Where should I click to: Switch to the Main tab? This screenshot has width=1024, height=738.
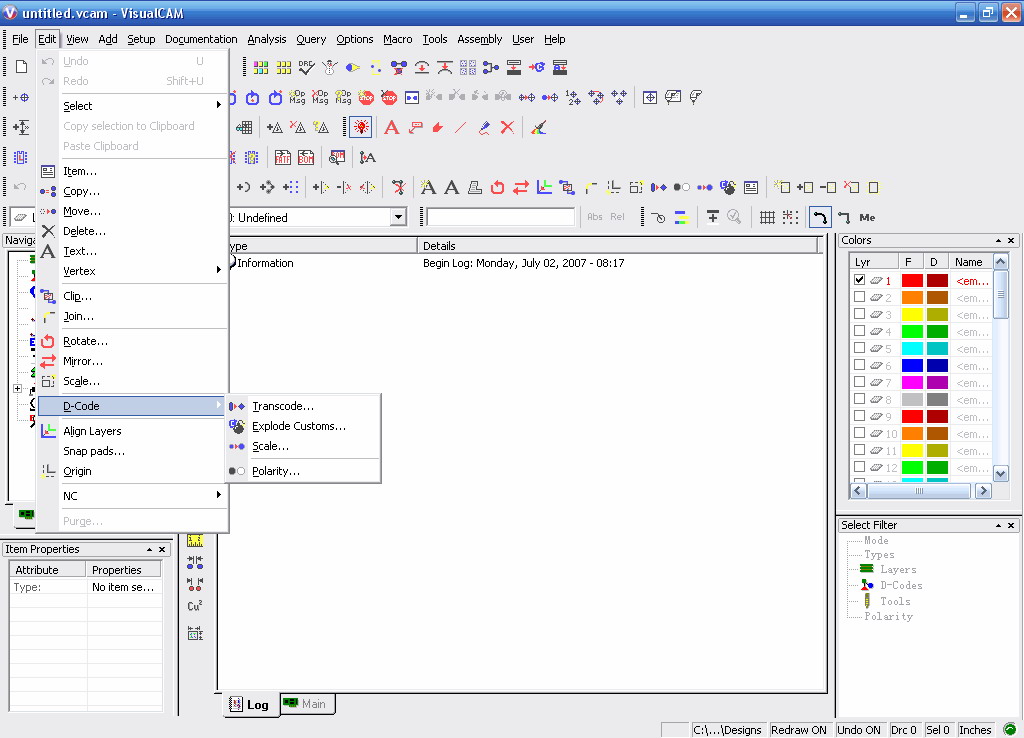click(x=307, y=703)
